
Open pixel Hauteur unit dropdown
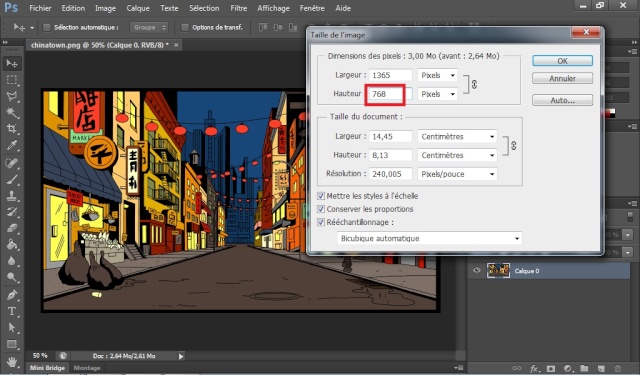coord(437,94)
